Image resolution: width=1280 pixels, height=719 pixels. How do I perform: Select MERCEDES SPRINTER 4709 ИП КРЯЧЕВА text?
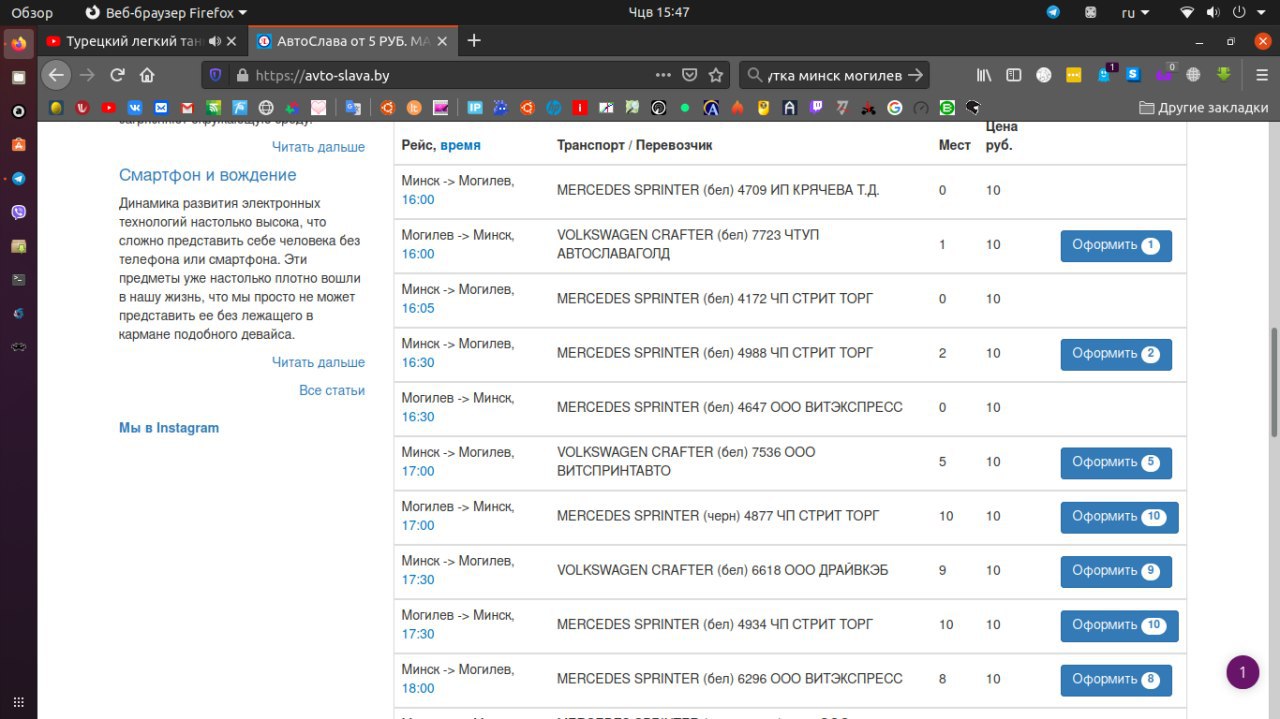(718, 190)
